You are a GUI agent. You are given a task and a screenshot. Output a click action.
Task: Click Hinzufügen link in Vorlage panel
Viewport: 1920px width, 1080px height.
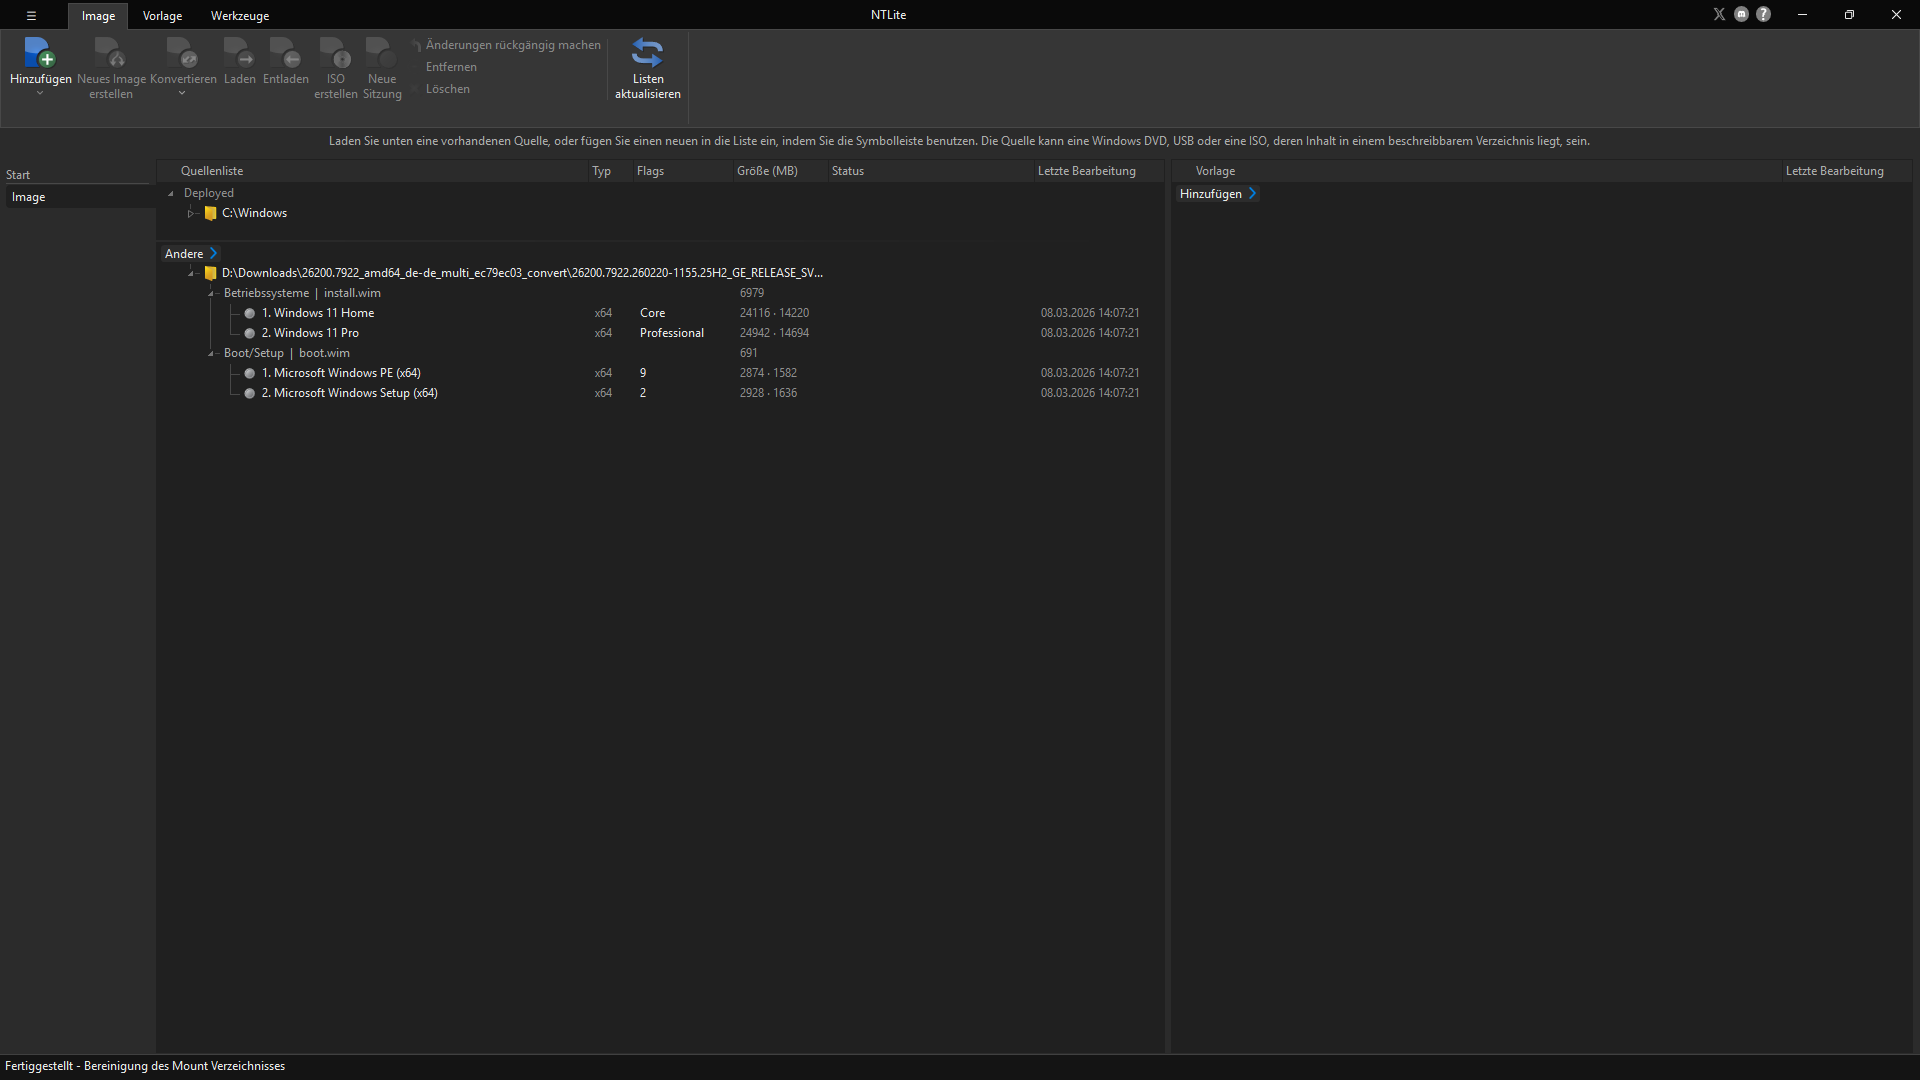(x=1218, y=194)
